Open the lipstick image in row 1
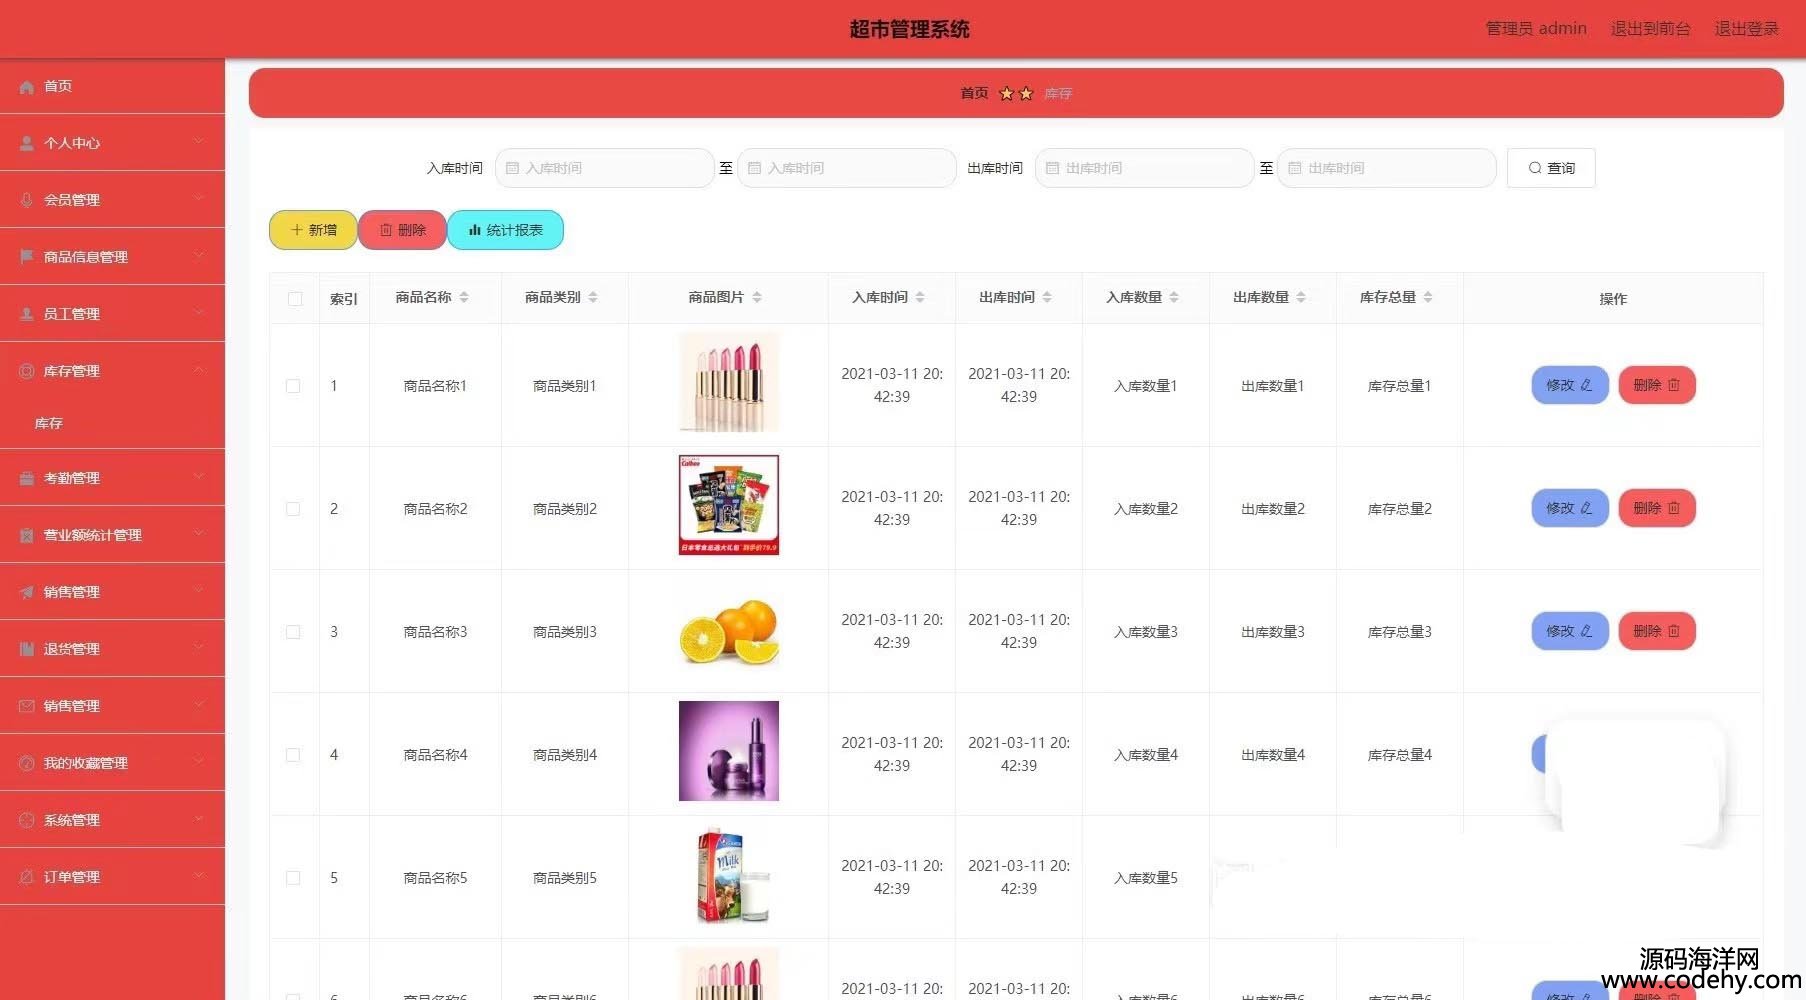The image size is (1806, 1000). click(729, 383)
